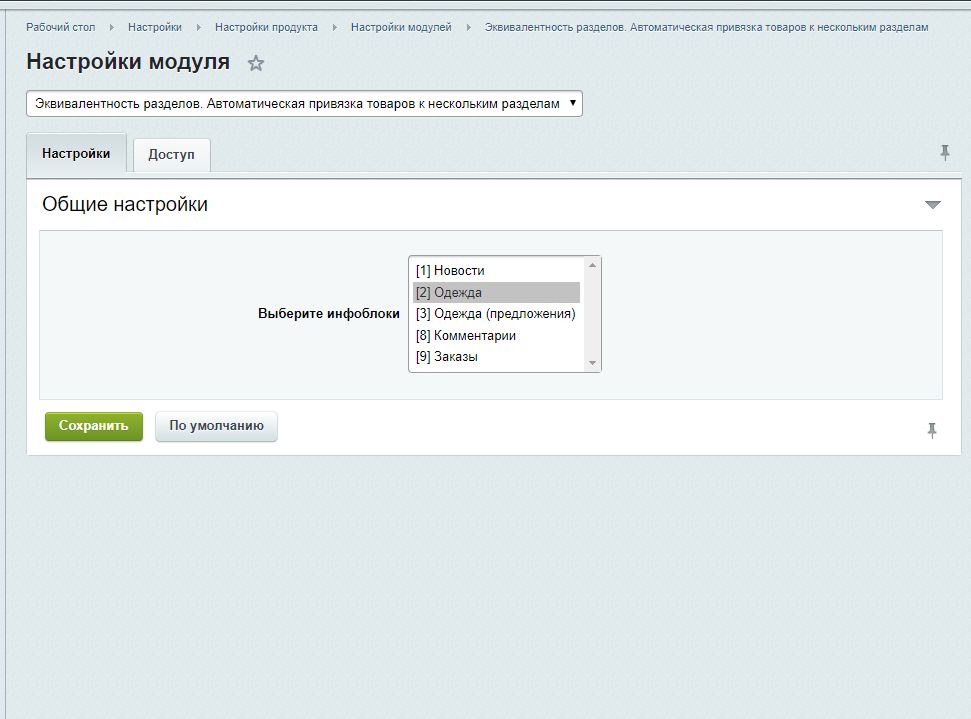Go to Рабочий стол via breadcrumb
Screen dimensions: 971x719
click(61, 27)
